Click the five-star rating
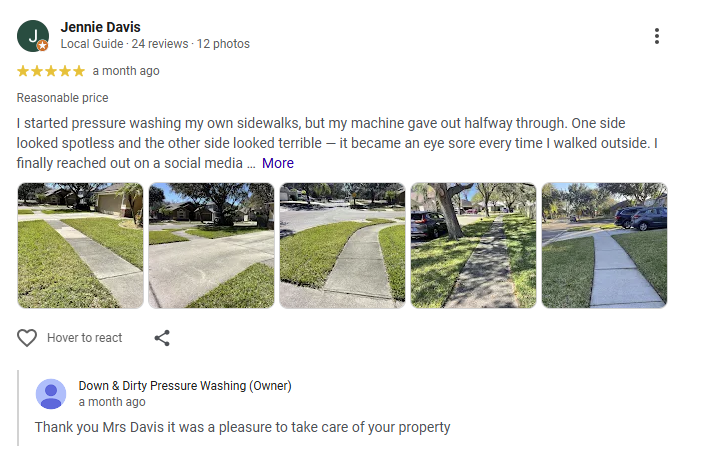This screenshot has width=701, height=461. 51,71
